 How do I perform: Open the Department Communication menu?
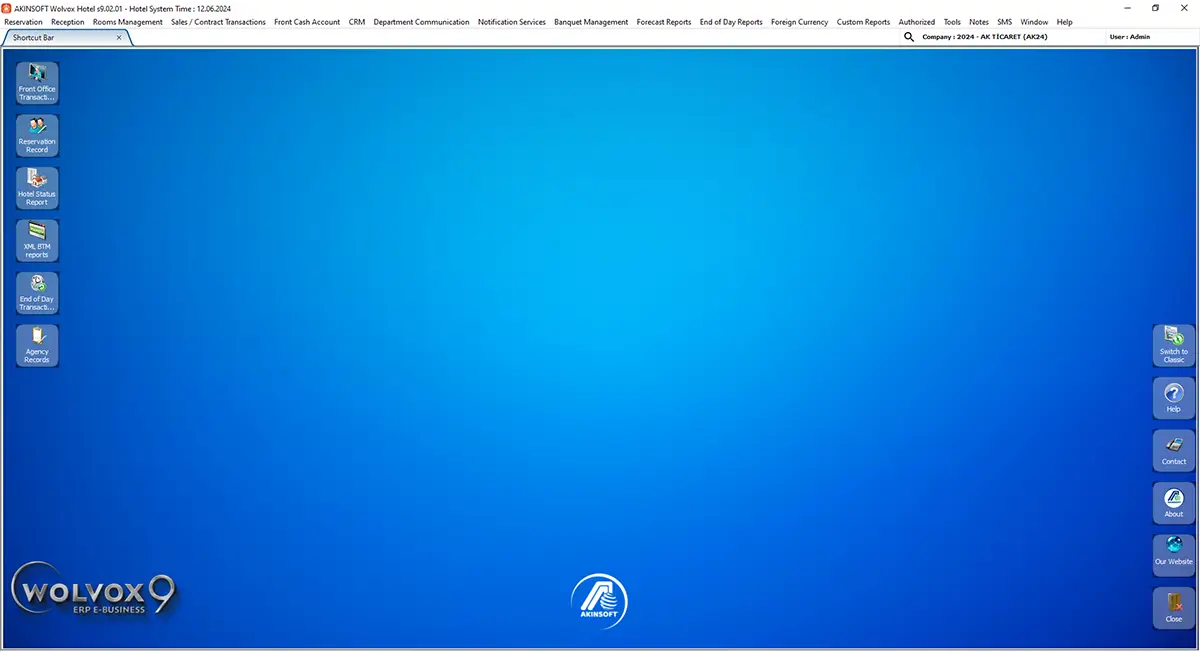(x=421, y=22)
